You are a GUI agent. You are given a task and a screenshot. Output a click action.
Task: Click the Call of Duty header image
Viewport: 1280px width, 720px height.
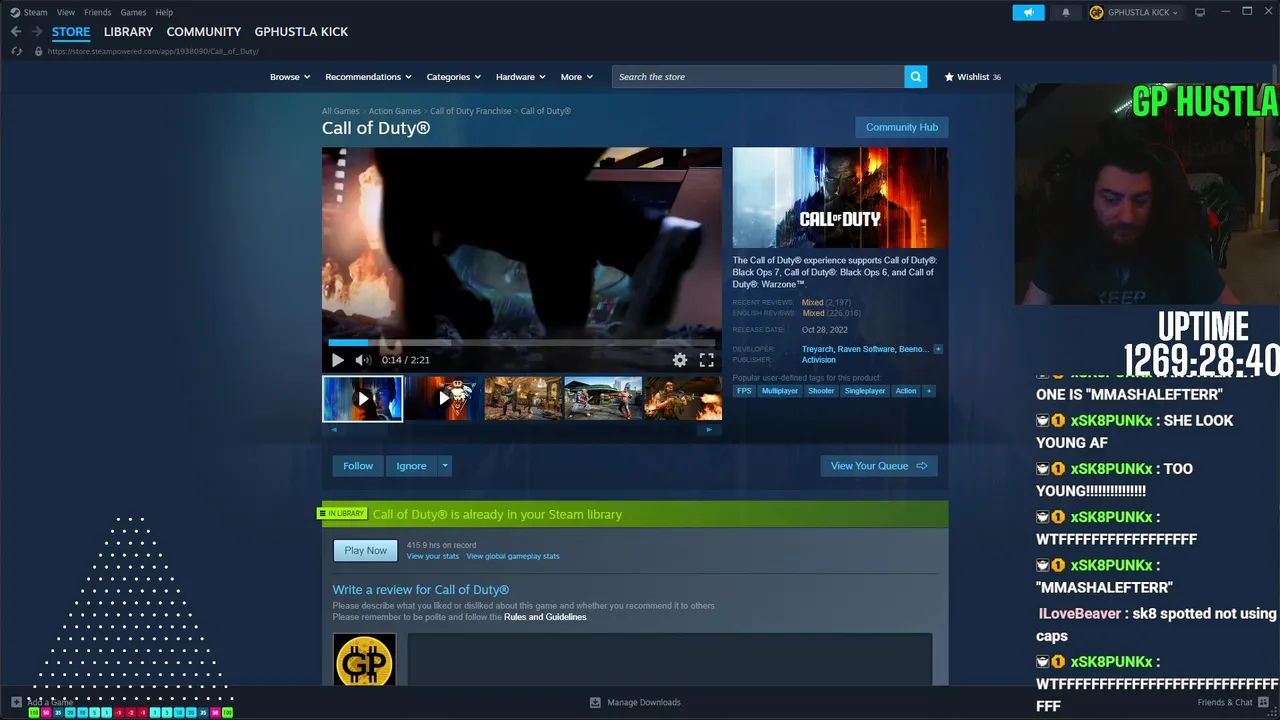point(840,198)
